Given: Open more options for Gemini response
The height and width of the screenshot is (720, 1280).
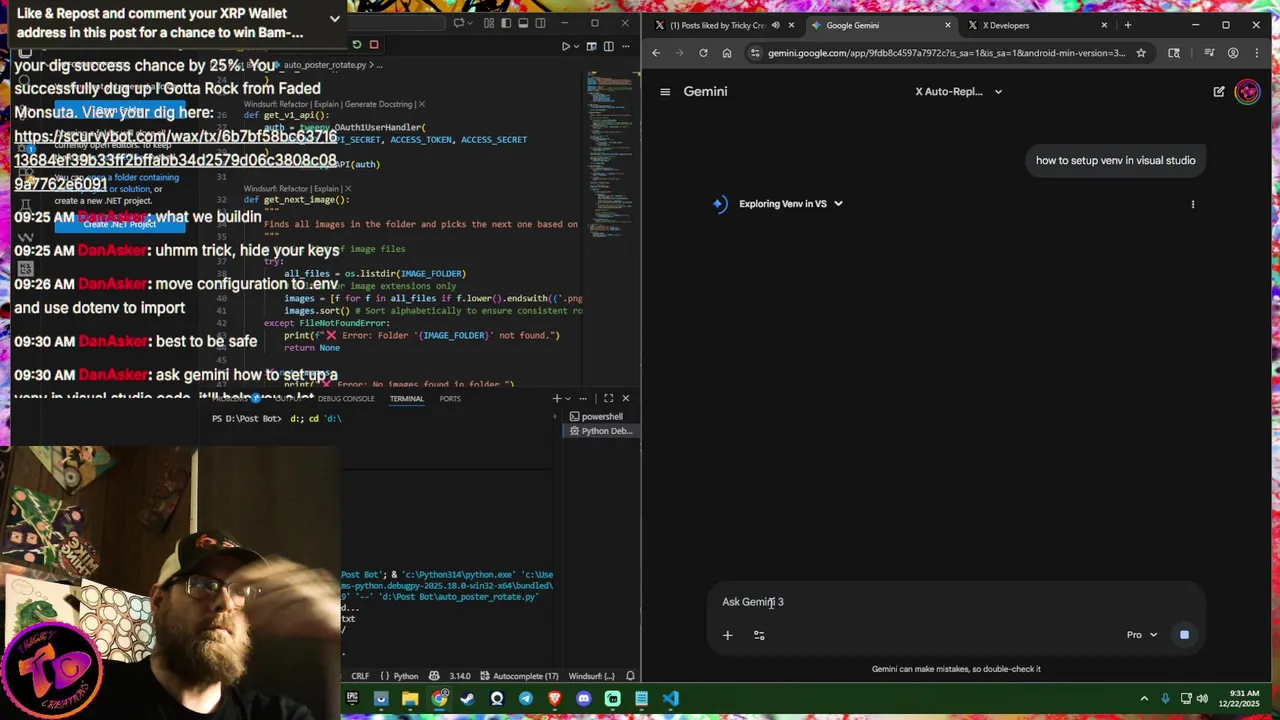Looking at the screenshot, I should pyautogui.click(x=1192, y=204).
